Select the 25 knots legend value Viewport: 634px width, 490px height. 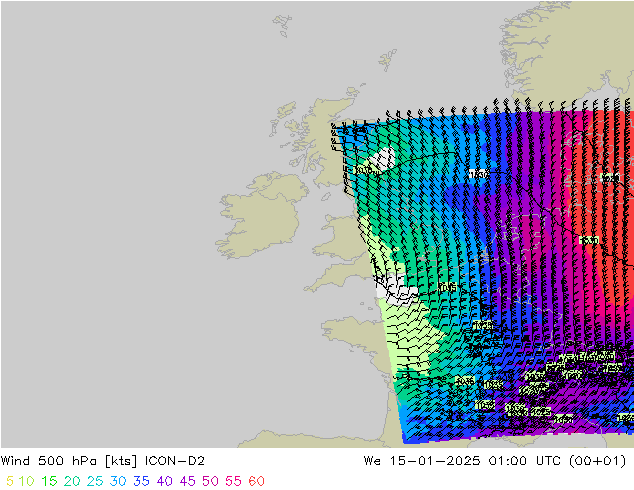(95, 481)
